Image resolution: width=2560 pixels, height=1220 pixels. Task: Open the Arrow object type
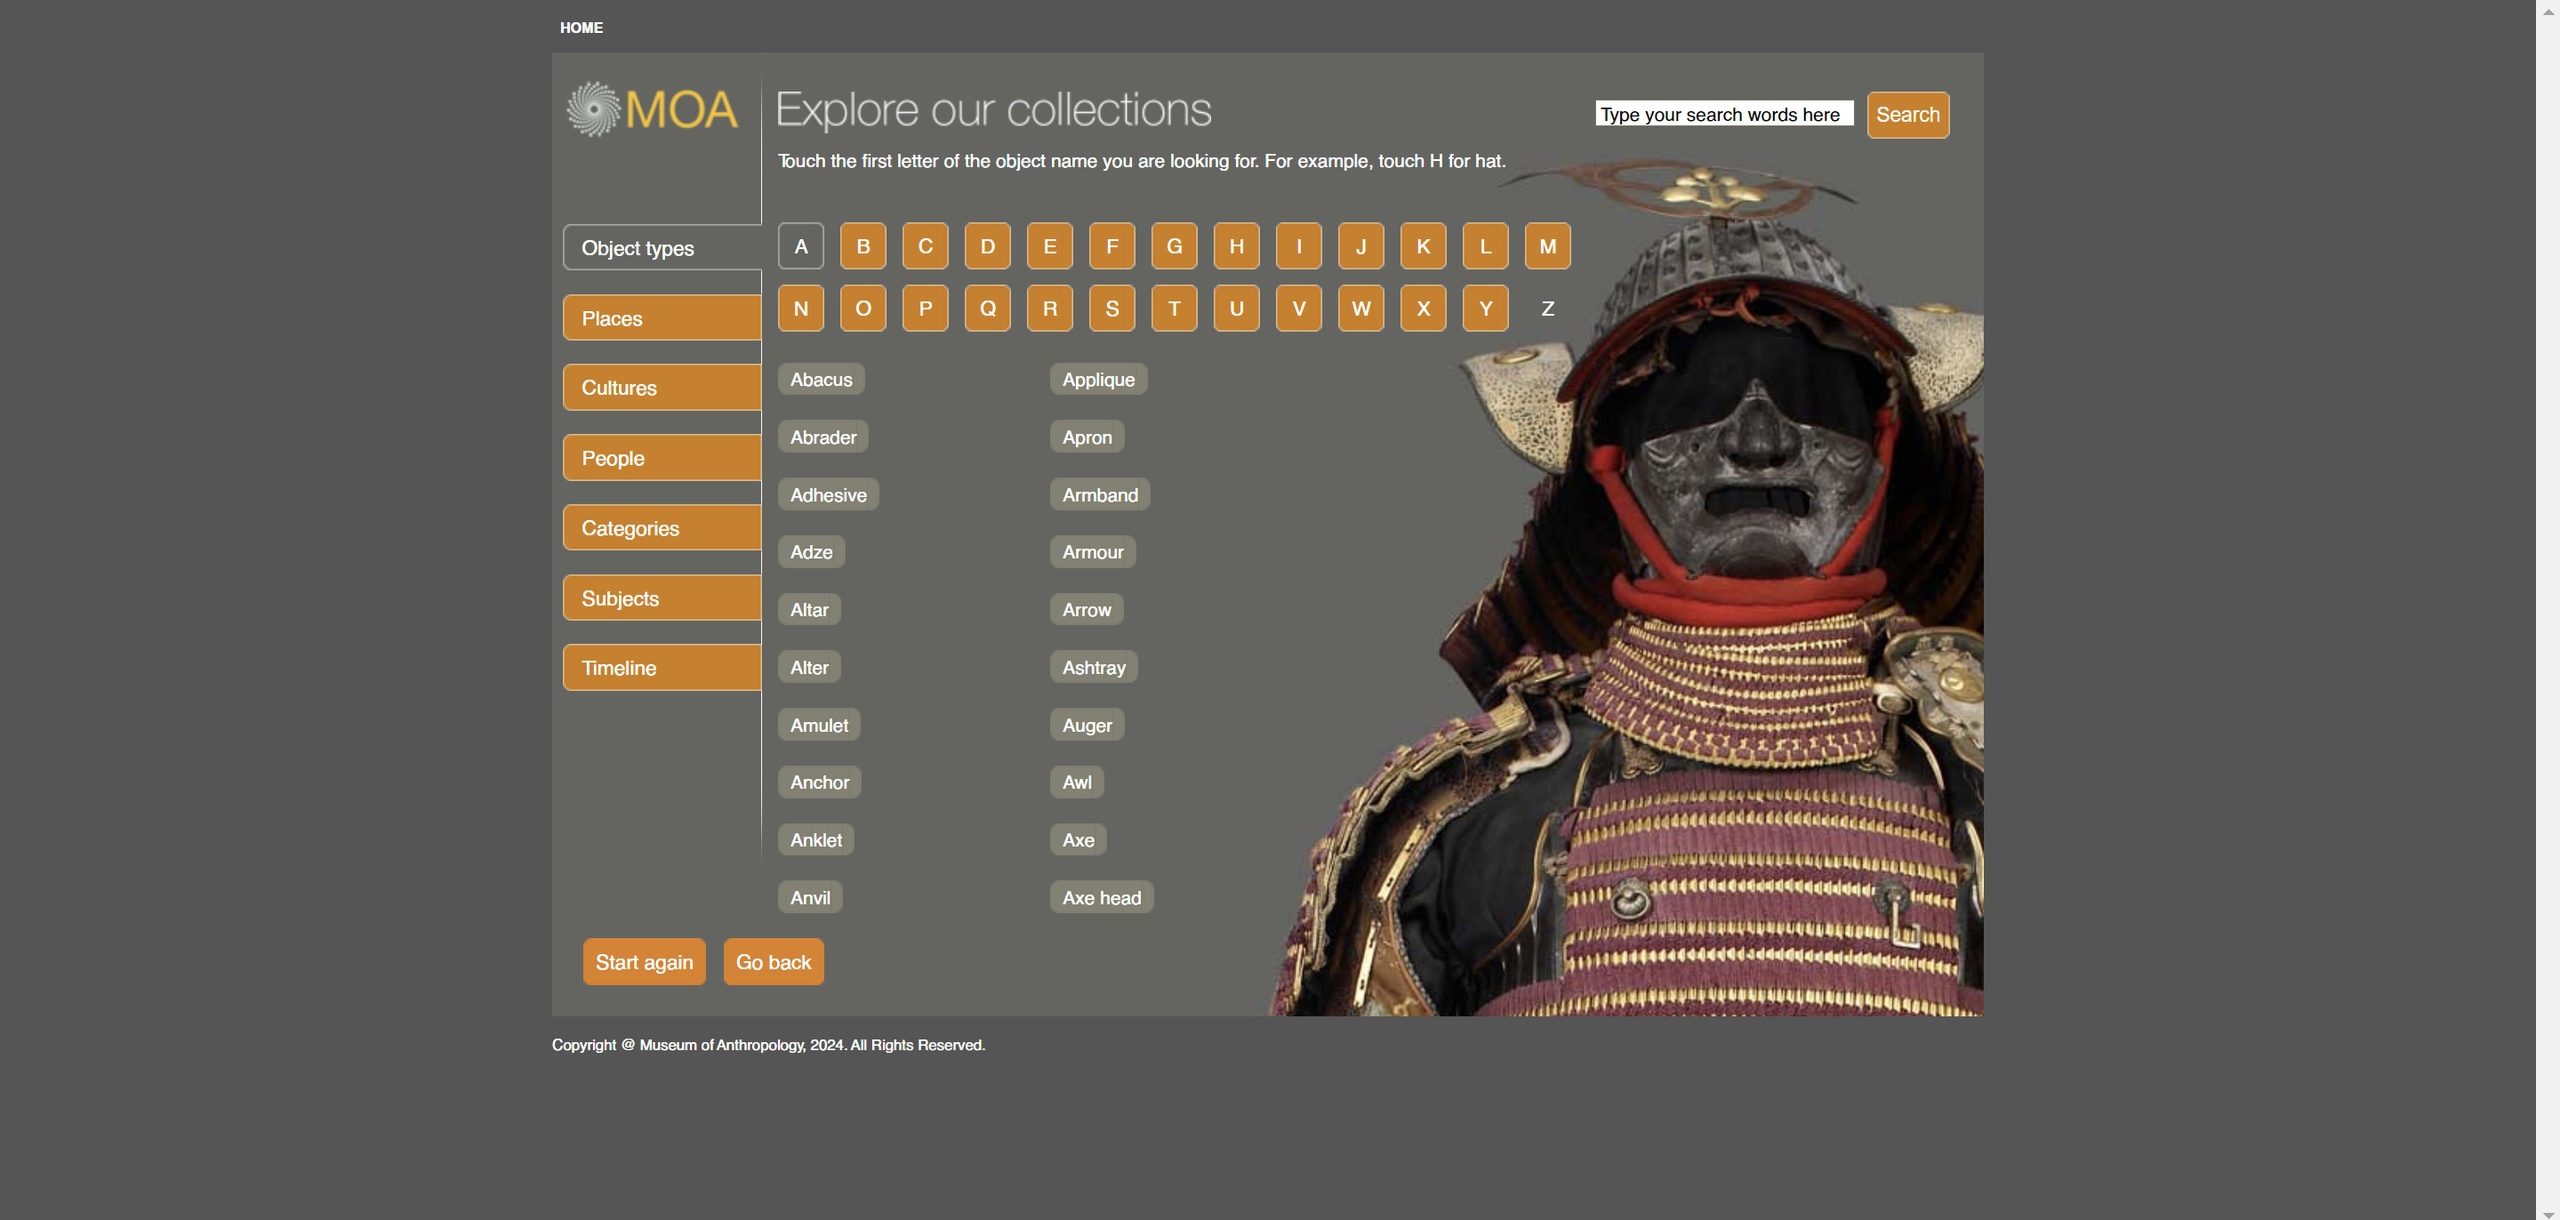pos(1086,610)
